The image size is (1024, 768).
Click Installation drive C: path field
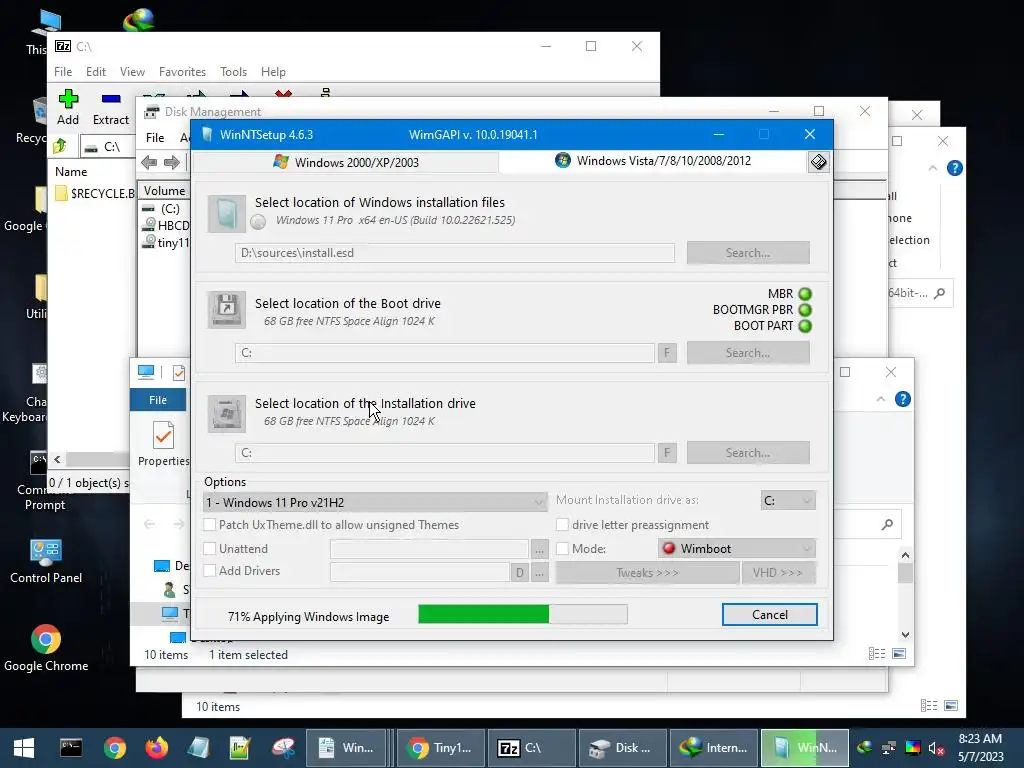[445, 453]
